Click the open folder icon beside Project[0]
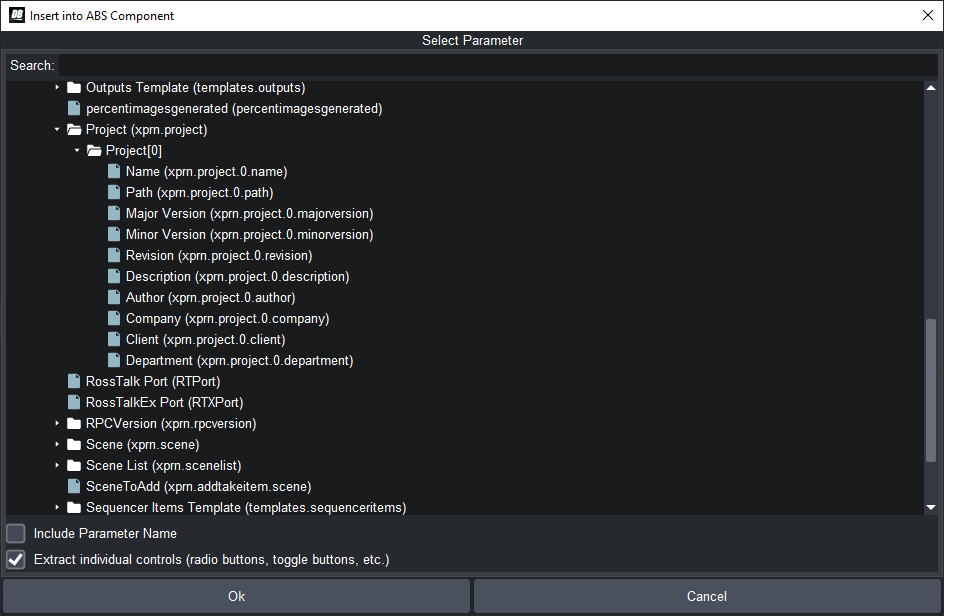This screenshot has width=960, height=616. coord(94,150)
